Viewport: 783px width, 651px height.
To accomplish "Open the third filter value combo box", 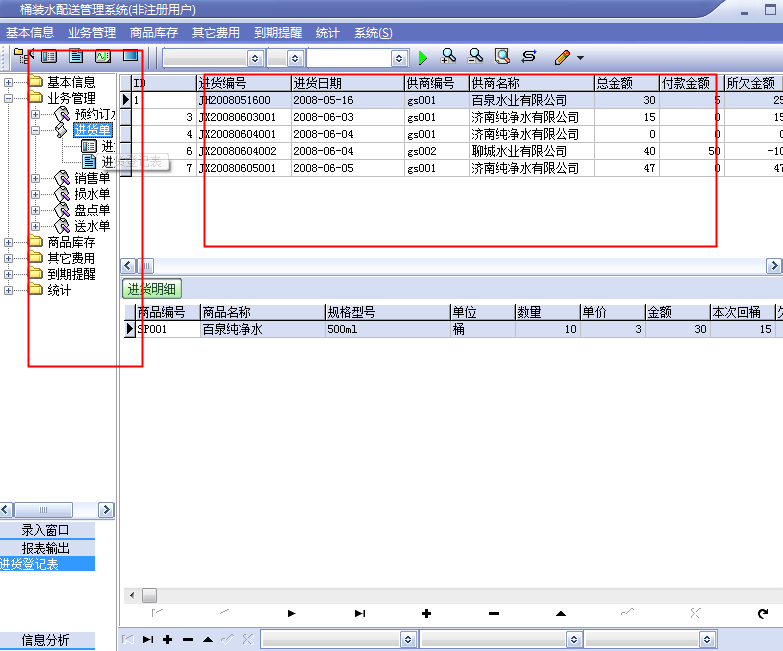I will tap(357, 58).
